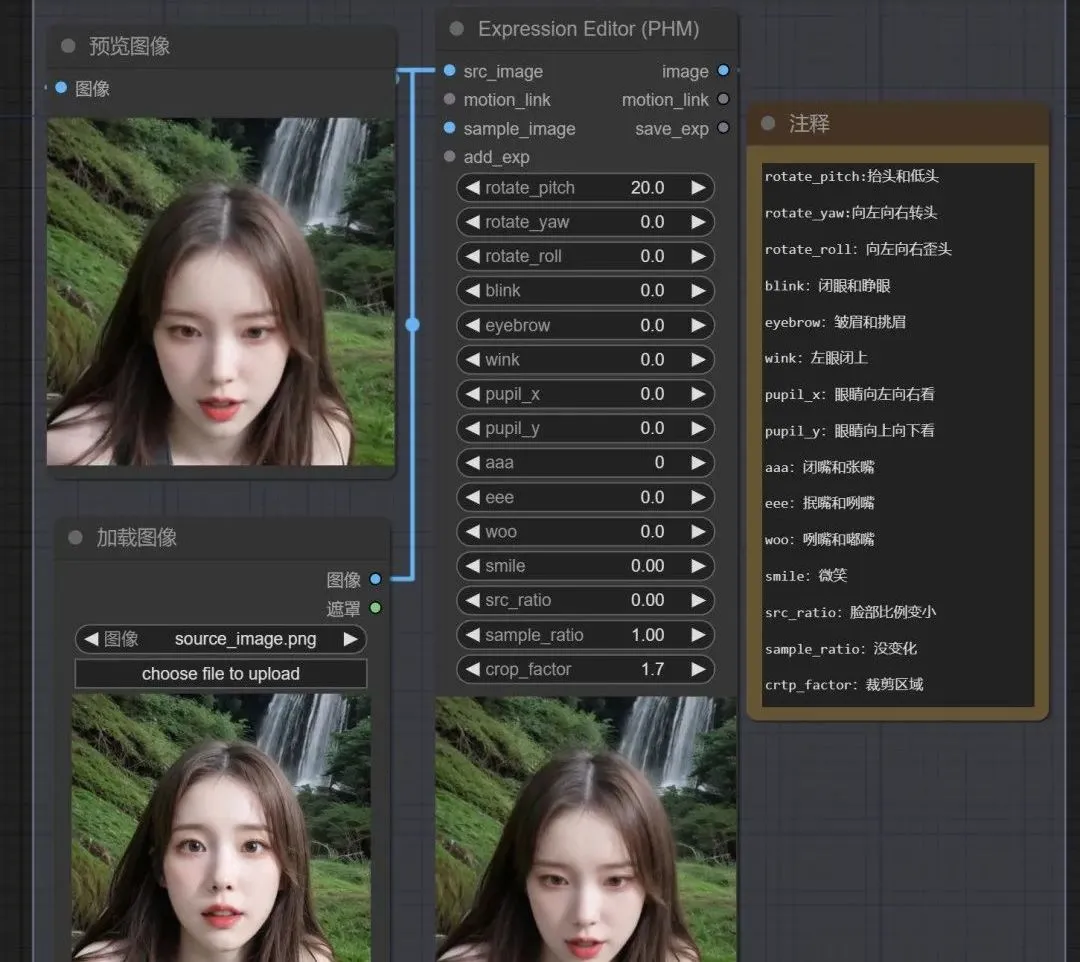Viewport: 1080px width, 962px height.
Task: Open the source_image.png file selector
Action: click(x=244, y=639)
